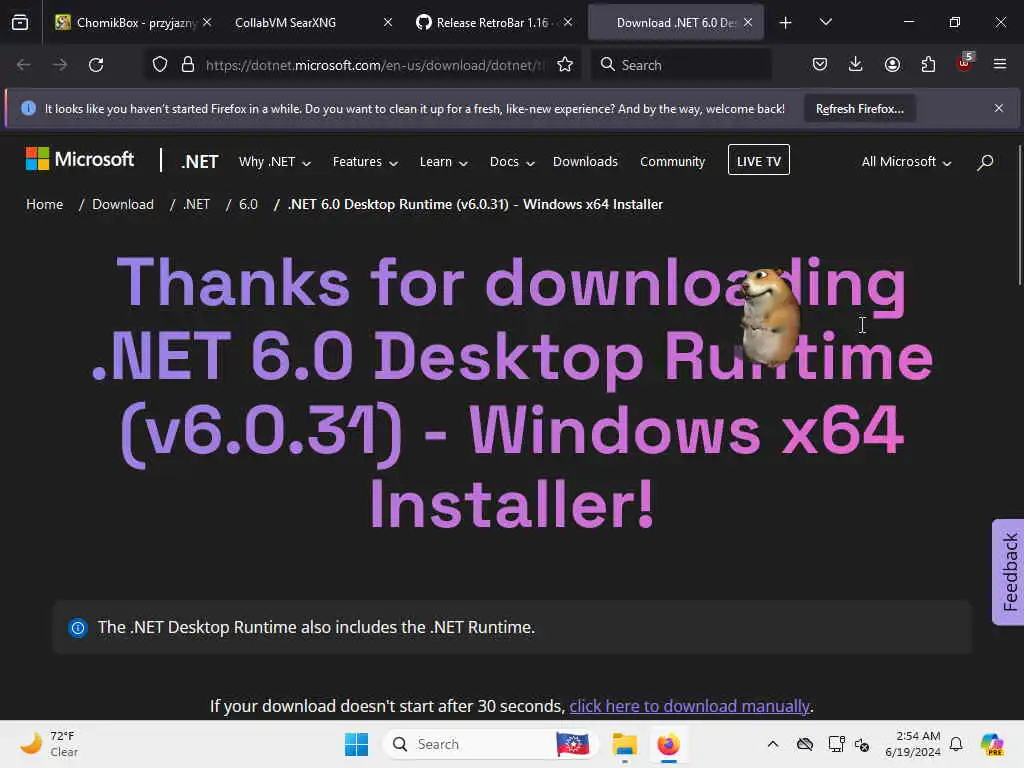Viewport: 1024px width, 768px height.
Task: Open uBlock Origin extension icon
Action: point(965,62)
